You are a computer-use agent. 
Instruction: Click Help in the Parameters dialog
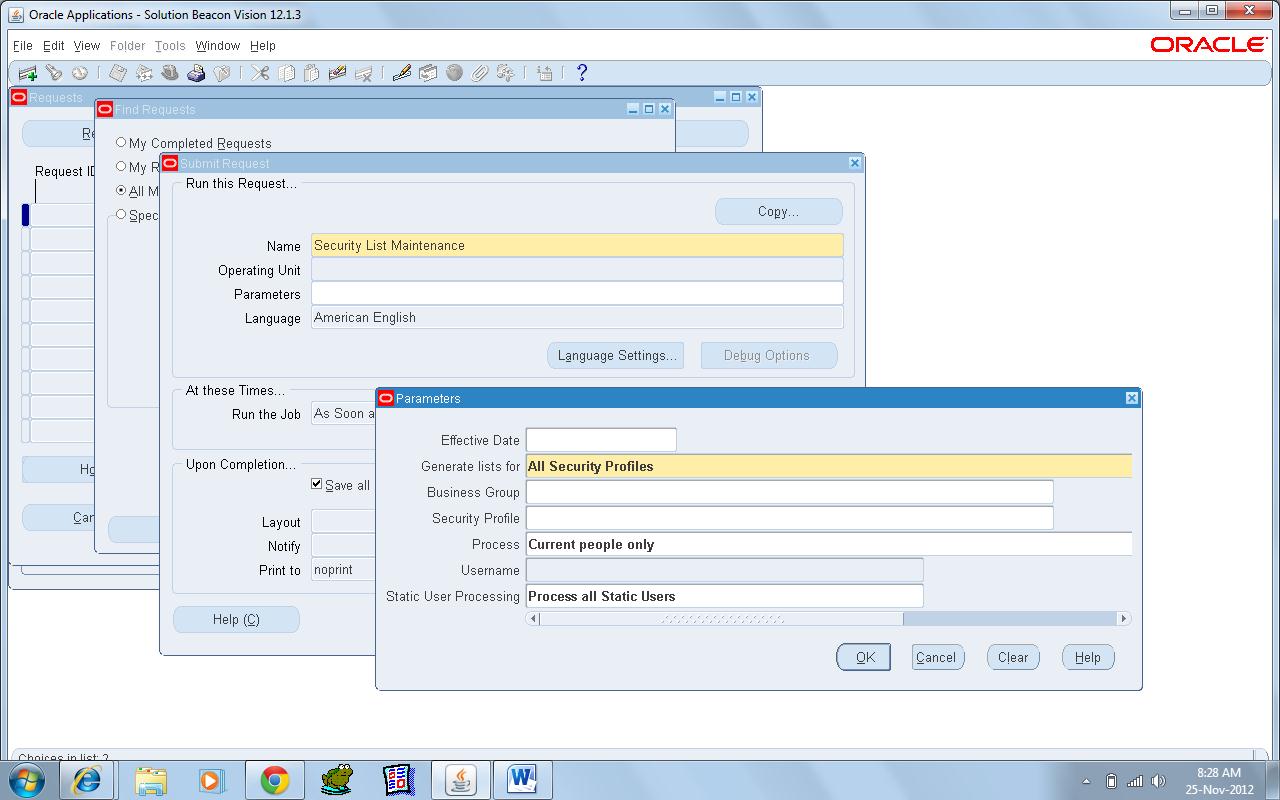click(x=1088, y=657)
